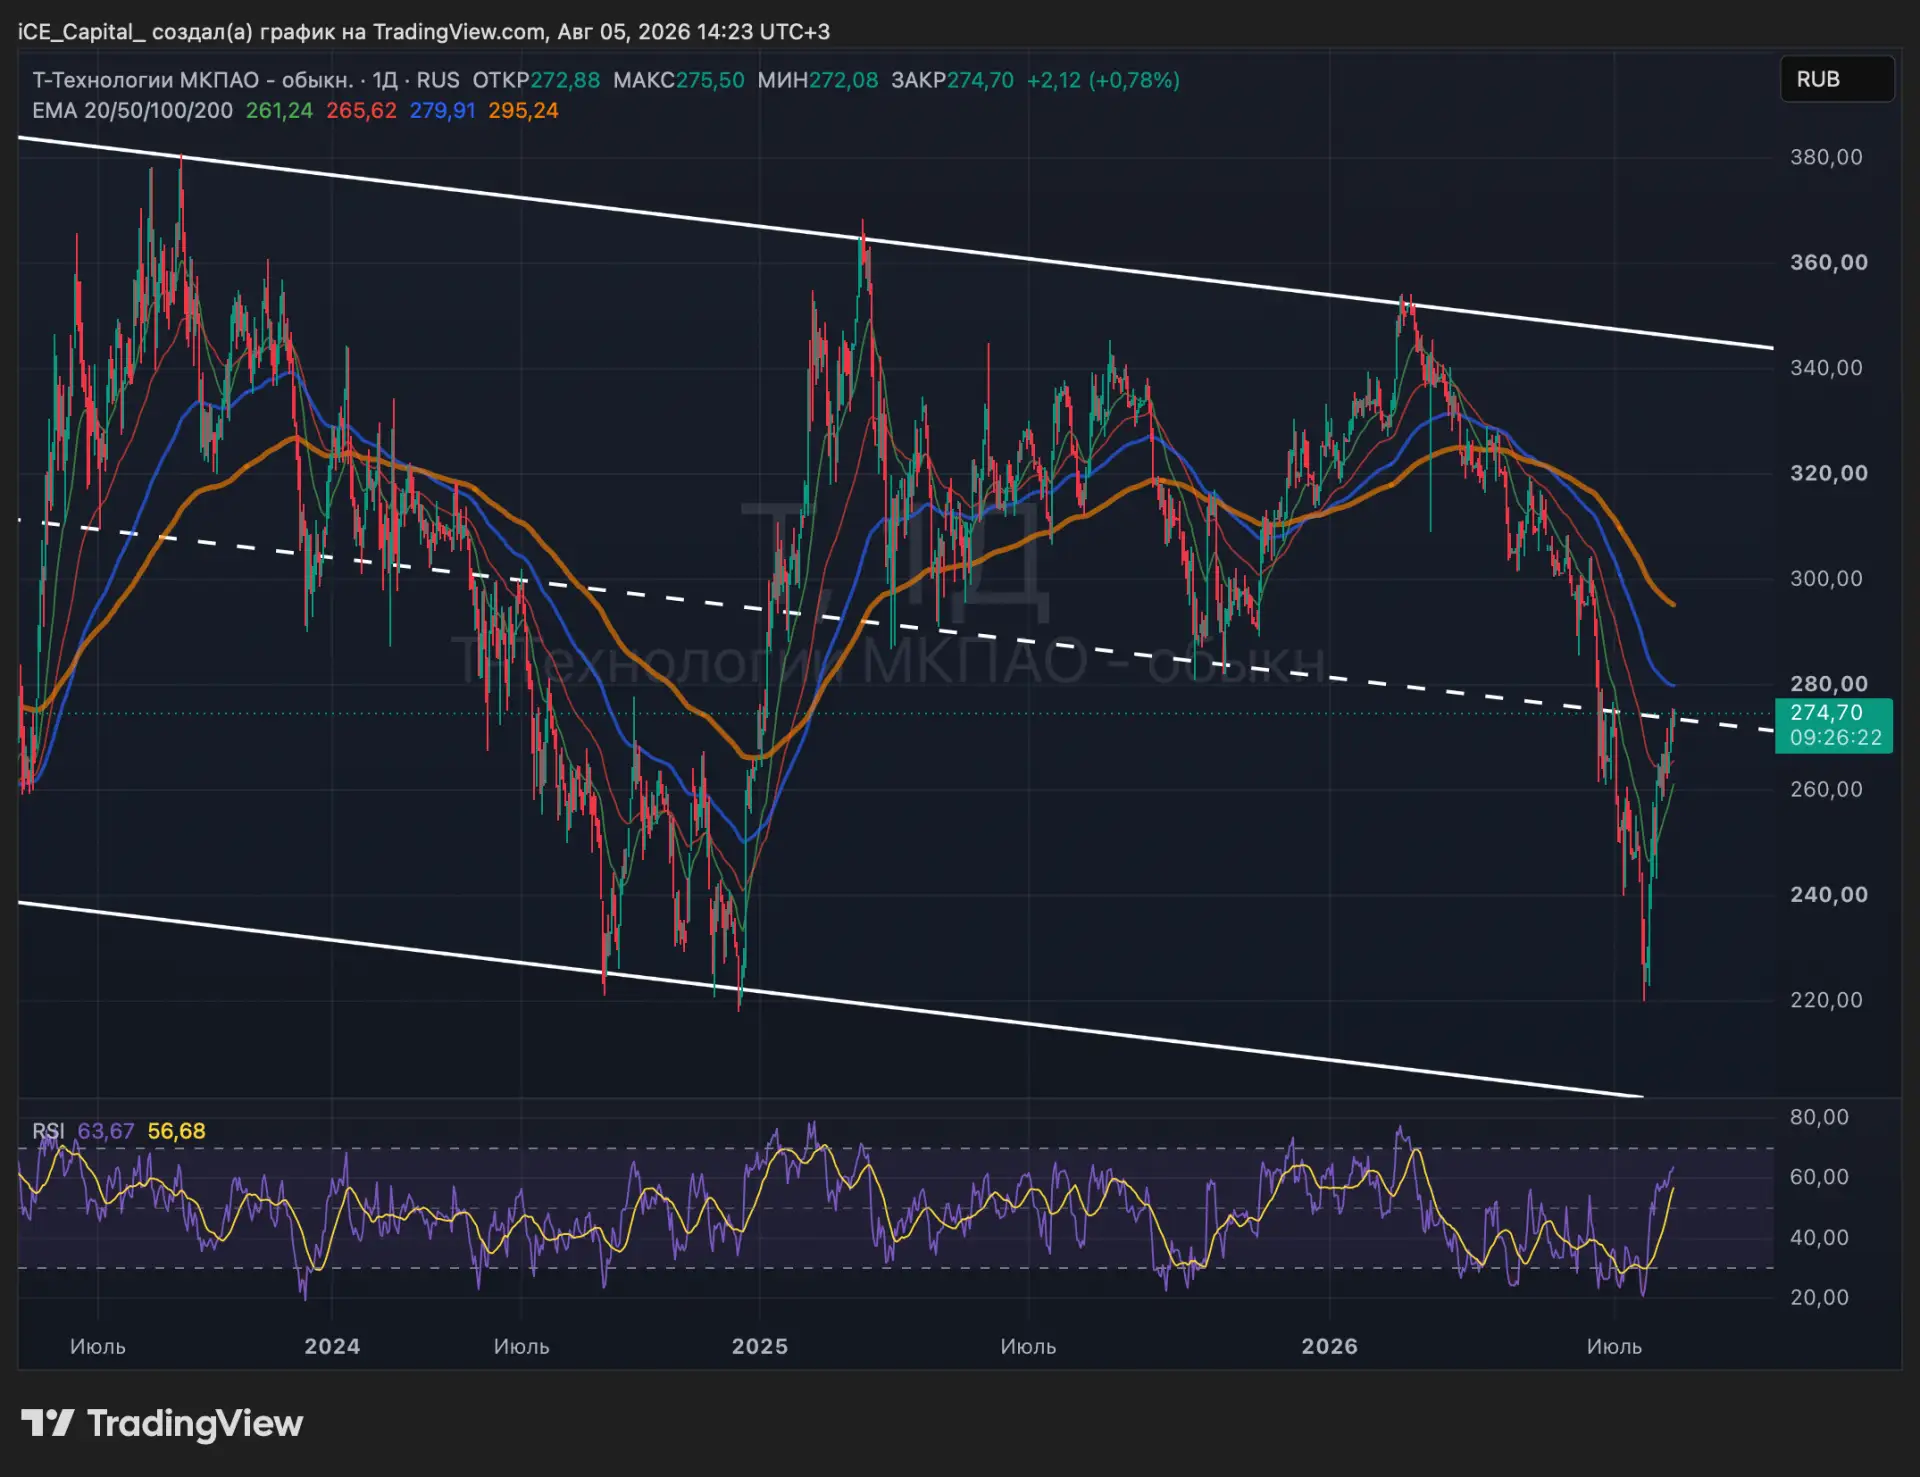The width and height of the screenshot is (1920, 1477).
Task: Select the EMA 20/50/100/200 indicator label
Action: point(132,111)
